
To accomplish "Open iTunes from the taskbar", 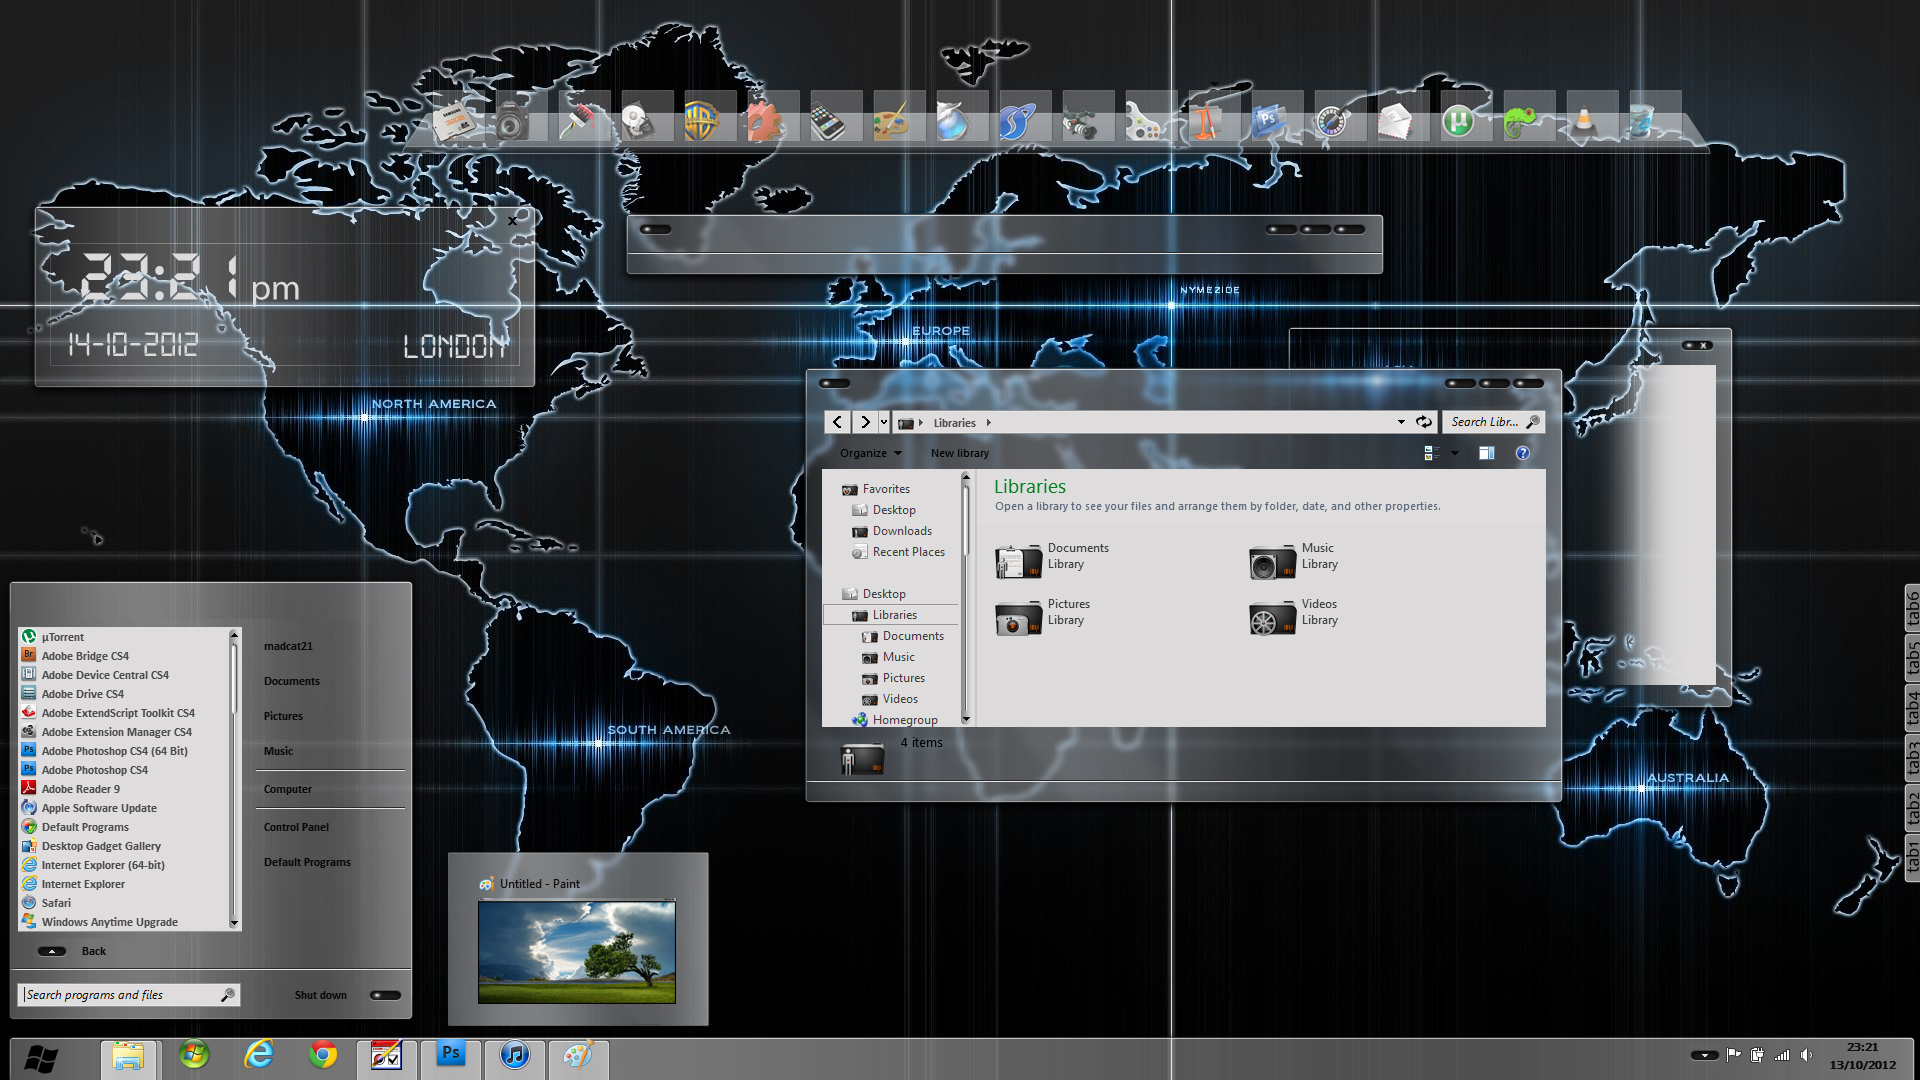I will (x=515, y=1055).
